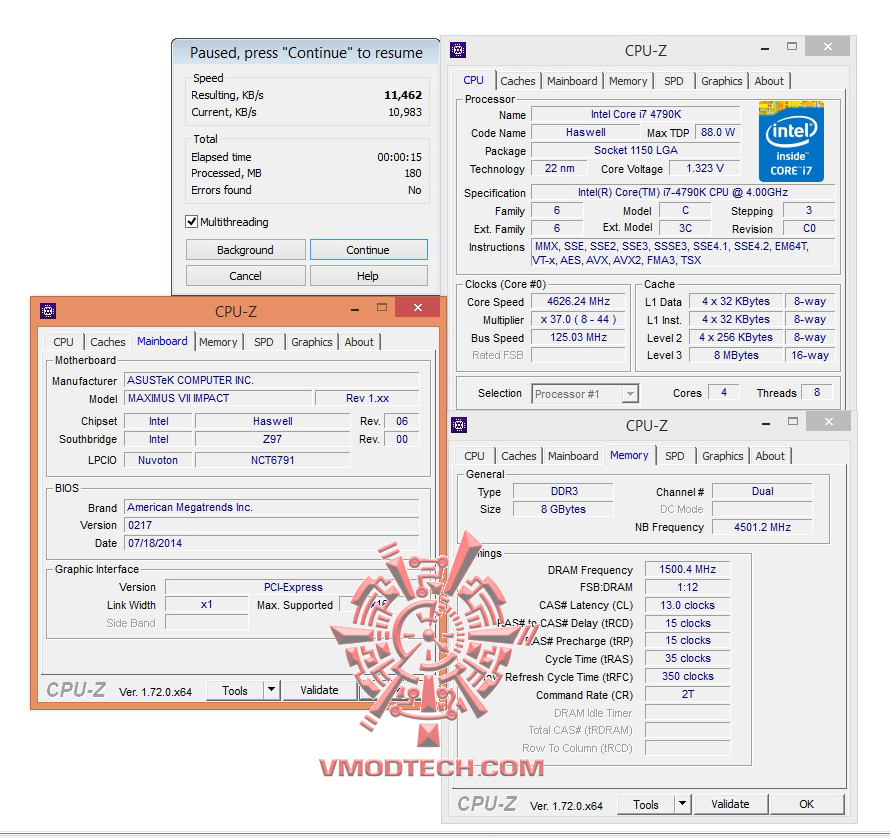Image resolution: width=890 pixels, height=838 pixels.
Task: Click the Level 3 cache 8 MBytes value
Action: coord(736,355)
